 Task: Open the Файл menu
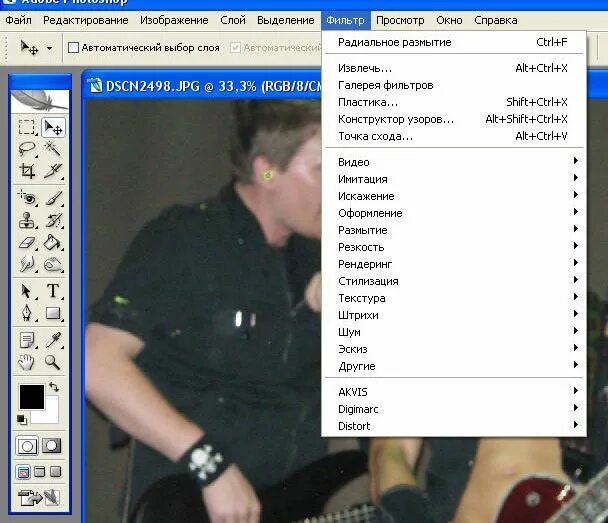(18, 20)
